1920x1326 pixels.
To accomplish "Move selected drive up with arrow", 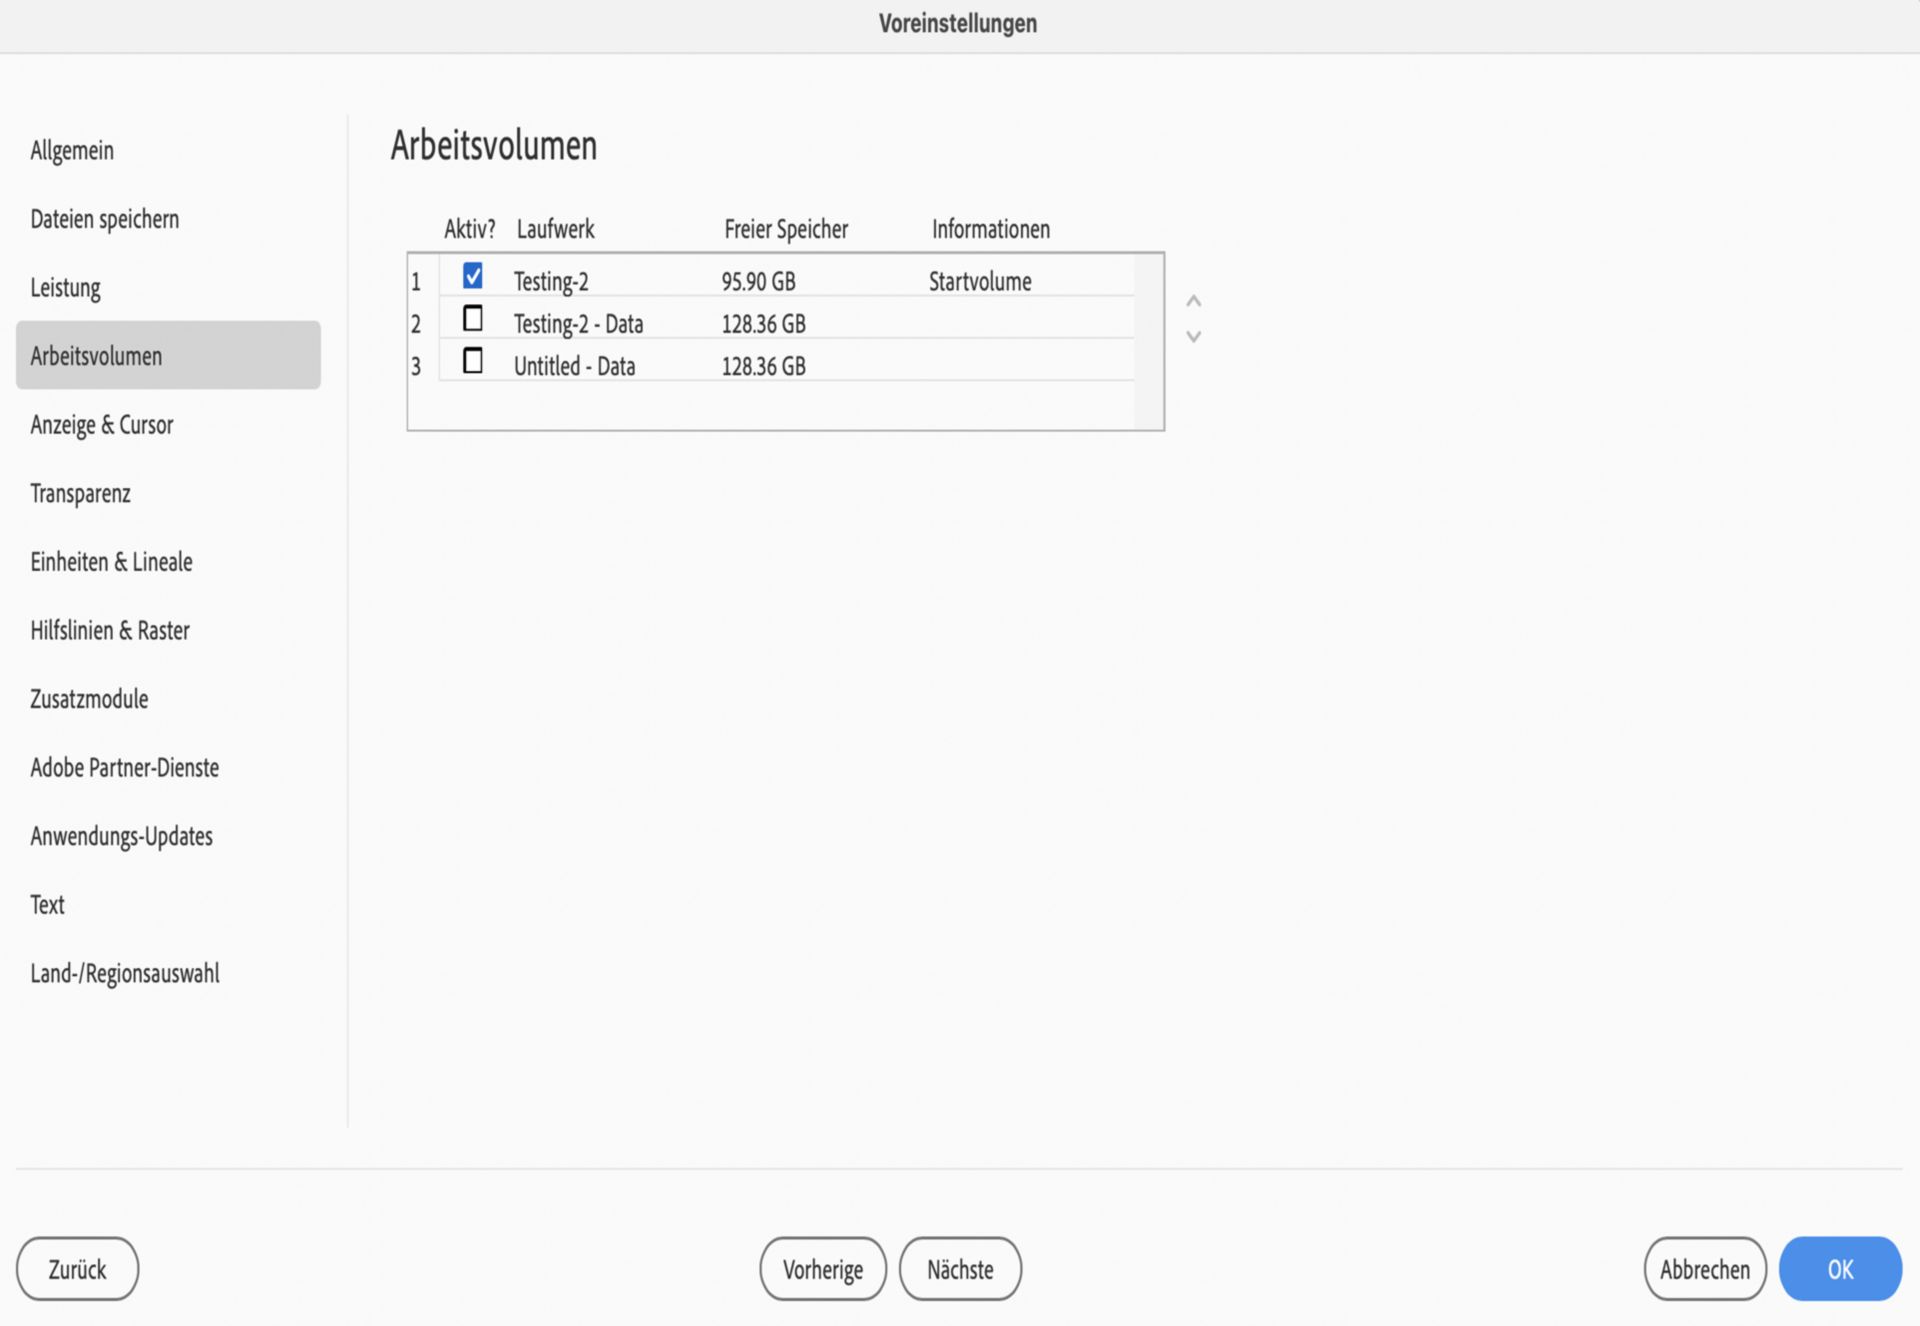I will point(1193,301).
